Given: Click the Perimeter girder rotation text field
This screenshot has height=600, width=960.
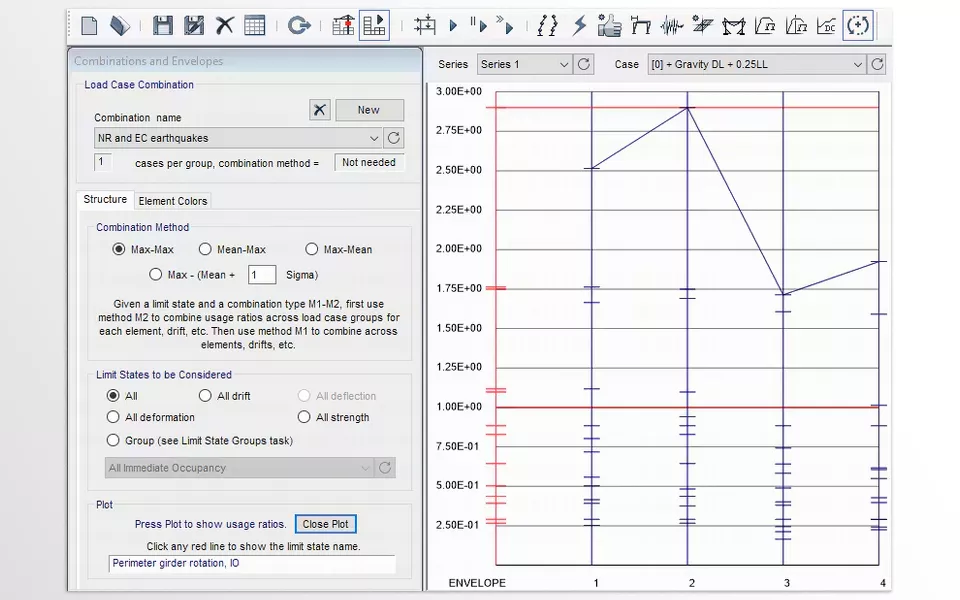Looking at the screenshot, I should (x=252, y=563).
